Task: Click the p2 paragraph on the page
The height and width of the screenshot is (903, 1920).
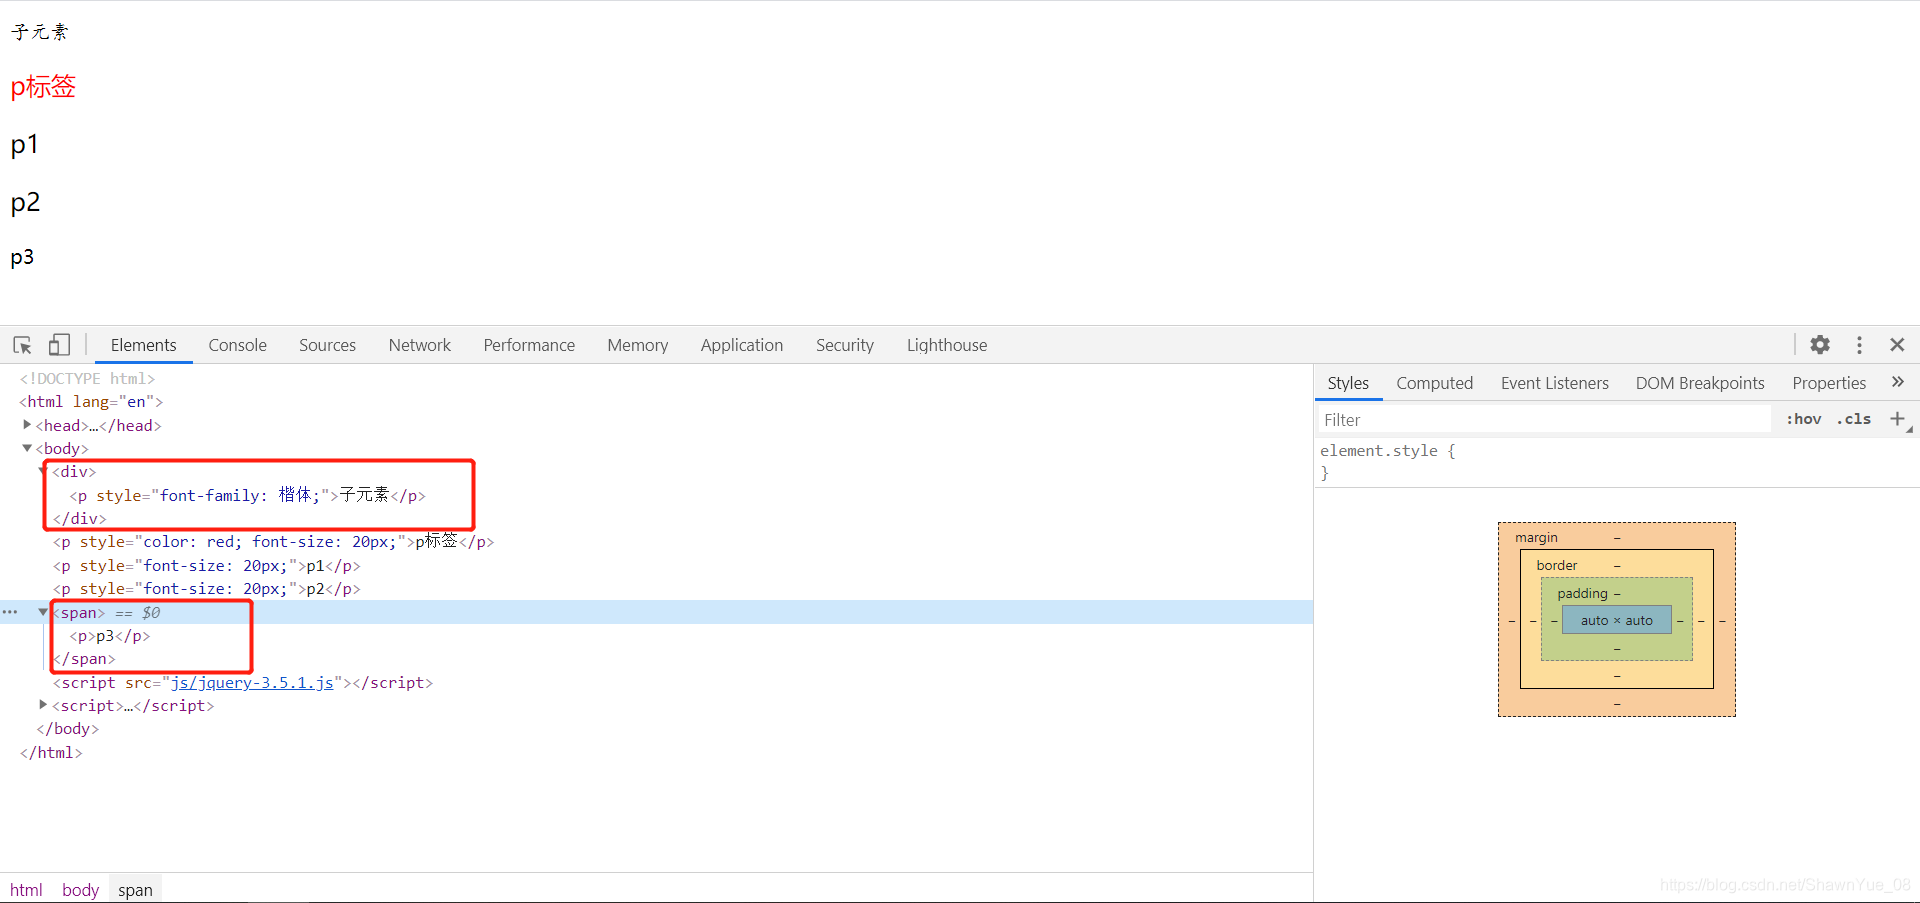Action: click(25, 202)
